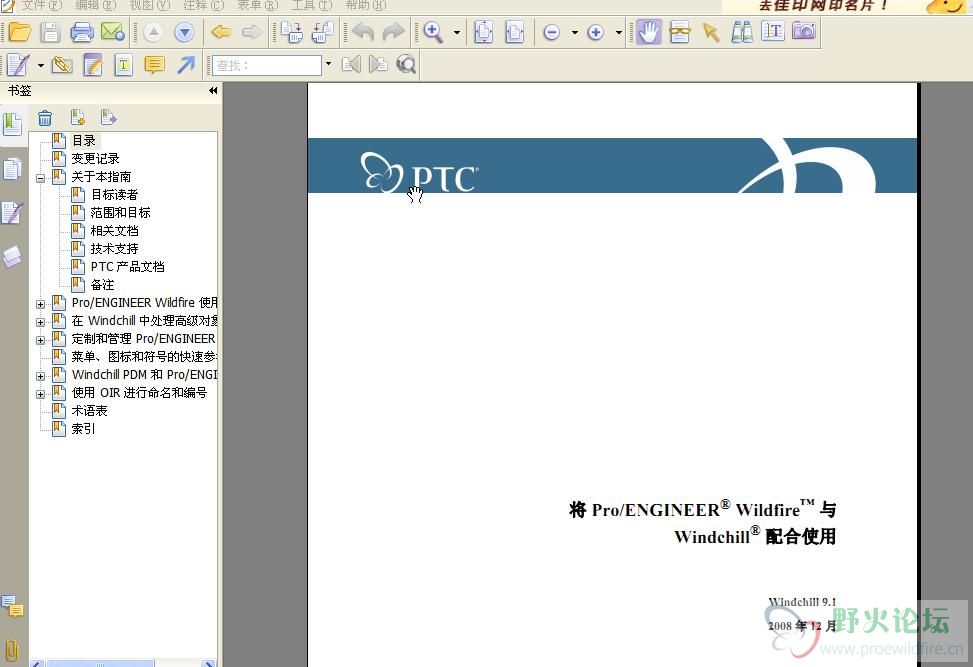Image resolution: width=973 pixels, height=667 pixels.
Task: Click the Snapshot camera tool
Action: coord(804,32)
